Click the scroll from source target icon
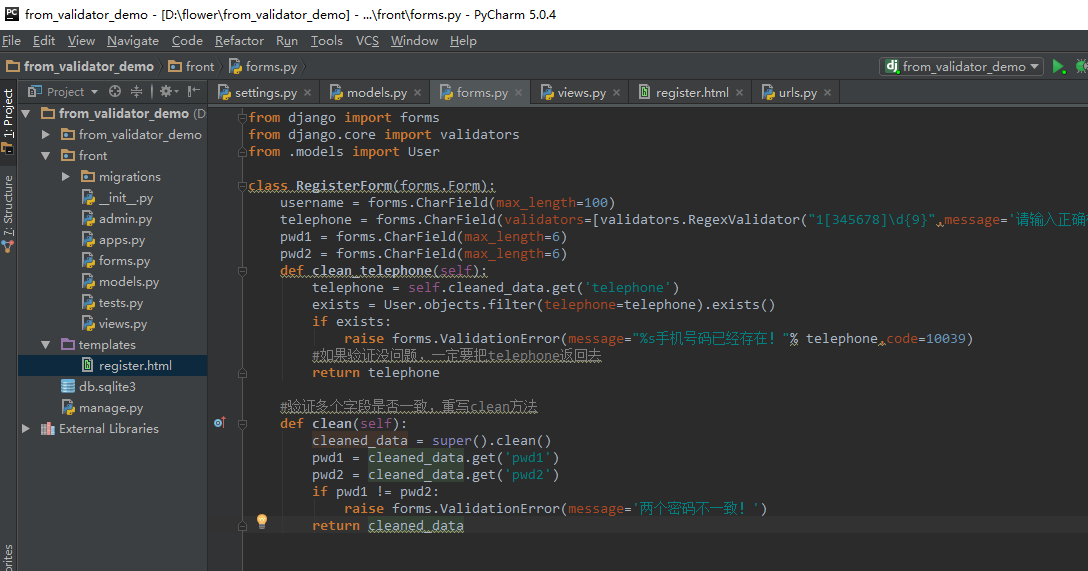The width and height of the screenshot is (1088, 571). [115, 91]
